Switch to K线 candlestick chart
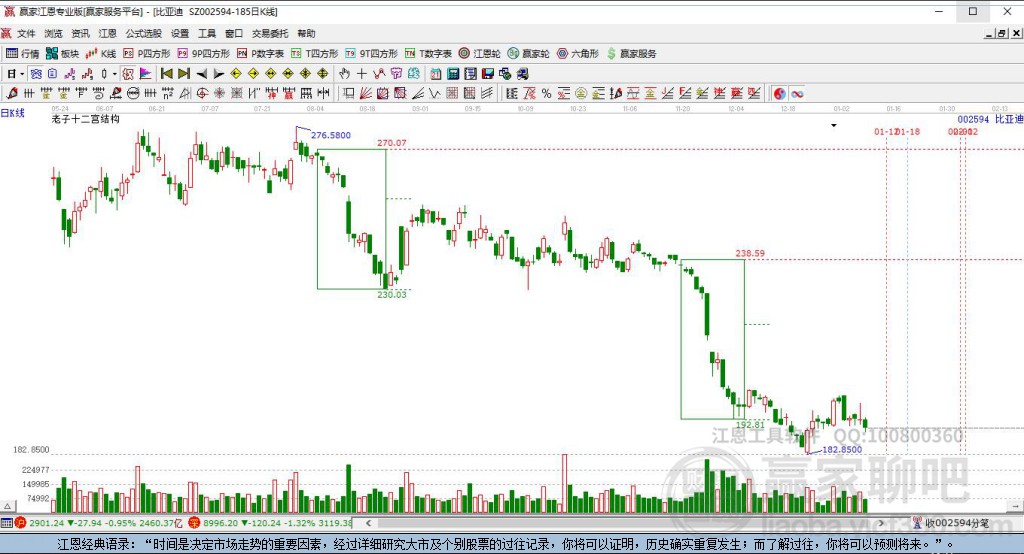The height and width of the screenshot is (554, 1024). click(101, 54)
